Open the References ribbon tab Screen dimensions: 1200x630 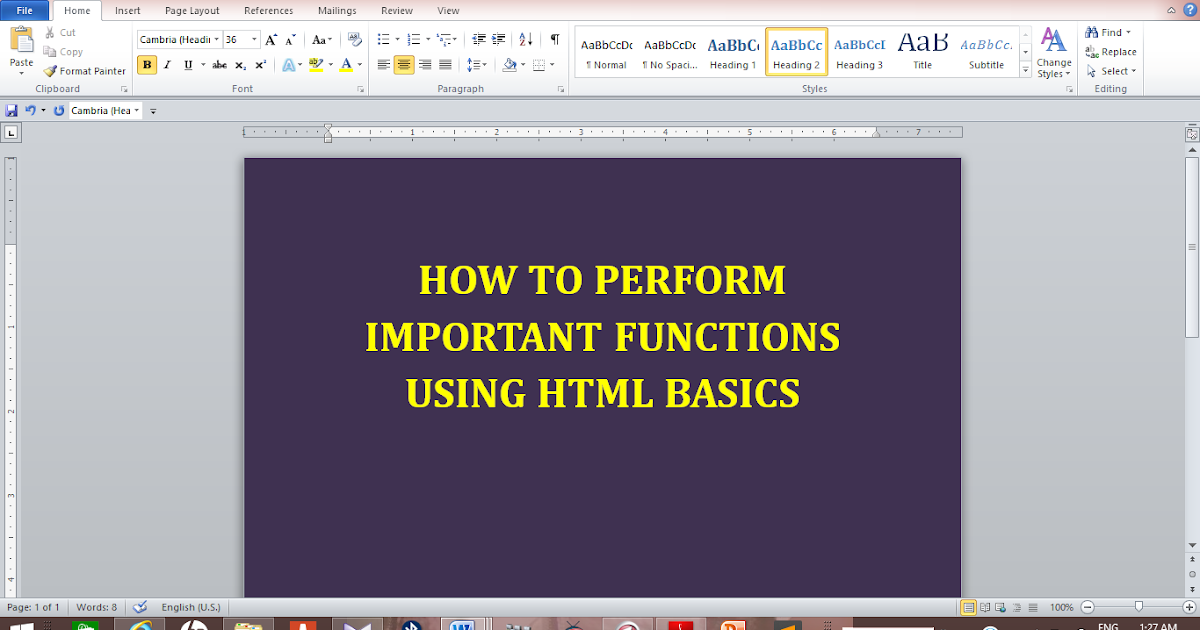click(x=268, y=11)
